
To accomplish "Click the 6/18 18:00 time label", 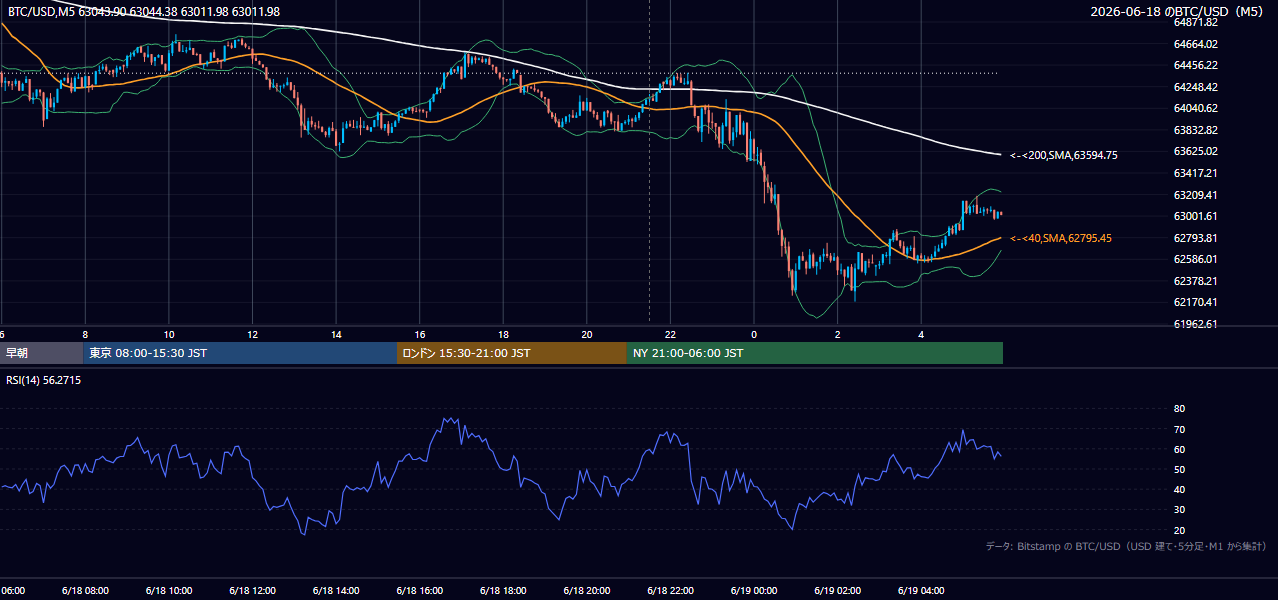I will coord(503,591).
